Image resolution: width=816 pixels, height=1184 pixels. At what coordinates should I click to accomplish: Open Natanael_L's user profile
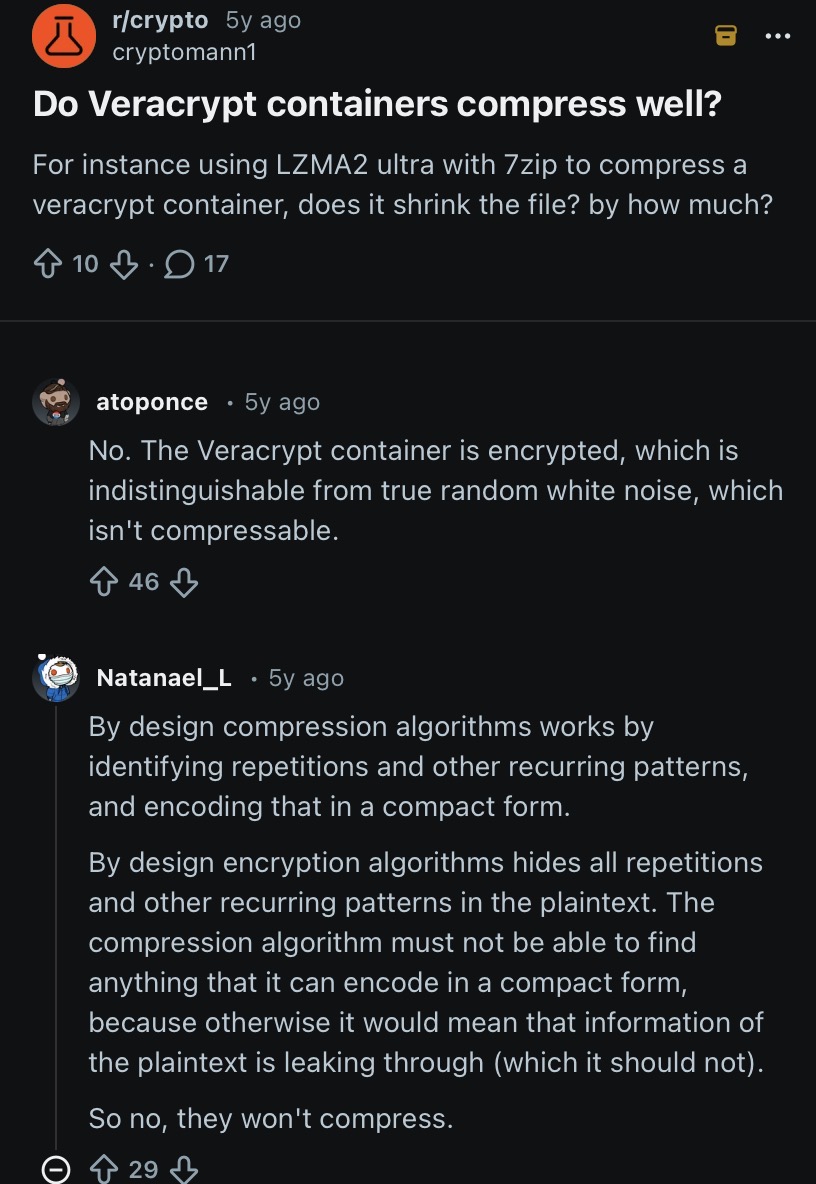164,678
